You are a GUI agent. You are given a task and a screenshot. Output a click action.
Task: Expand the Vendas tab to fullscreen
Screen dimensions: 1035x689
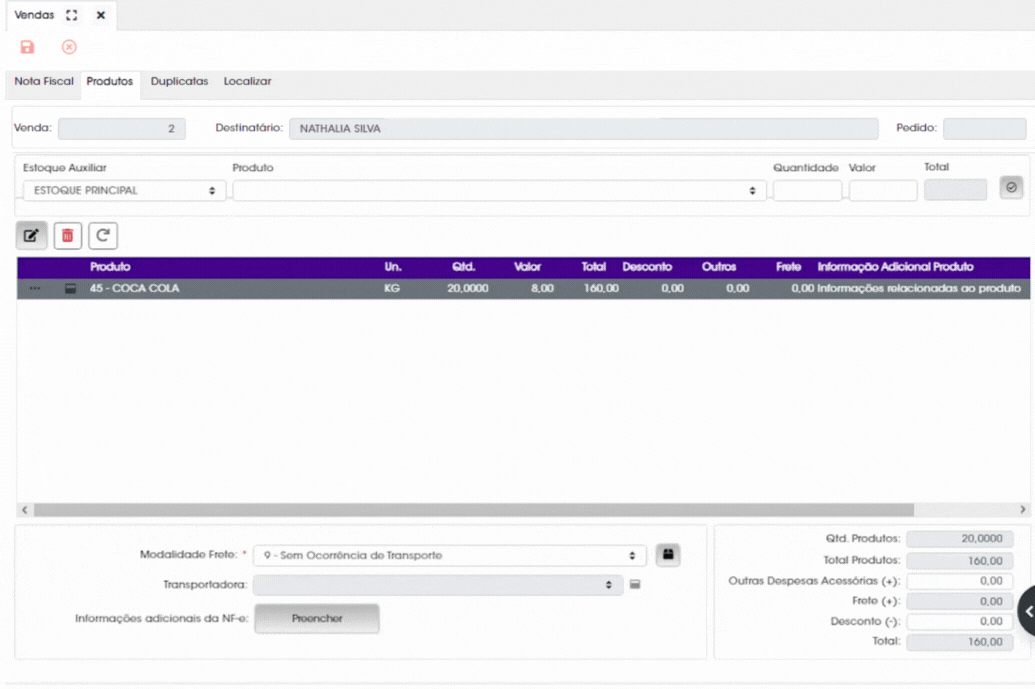coord(72,15)
